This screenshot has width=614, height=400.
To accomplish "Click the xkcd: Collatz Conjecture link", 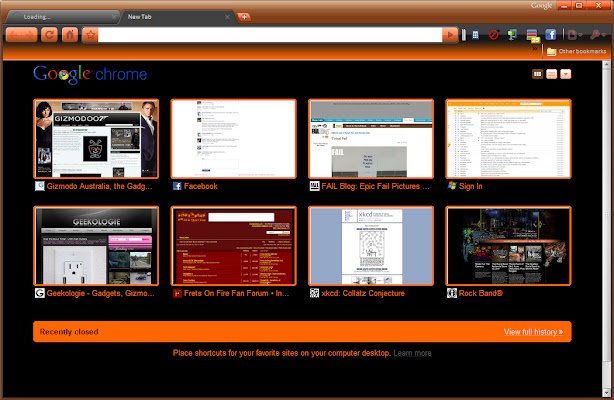I will (x=363, y=293).
